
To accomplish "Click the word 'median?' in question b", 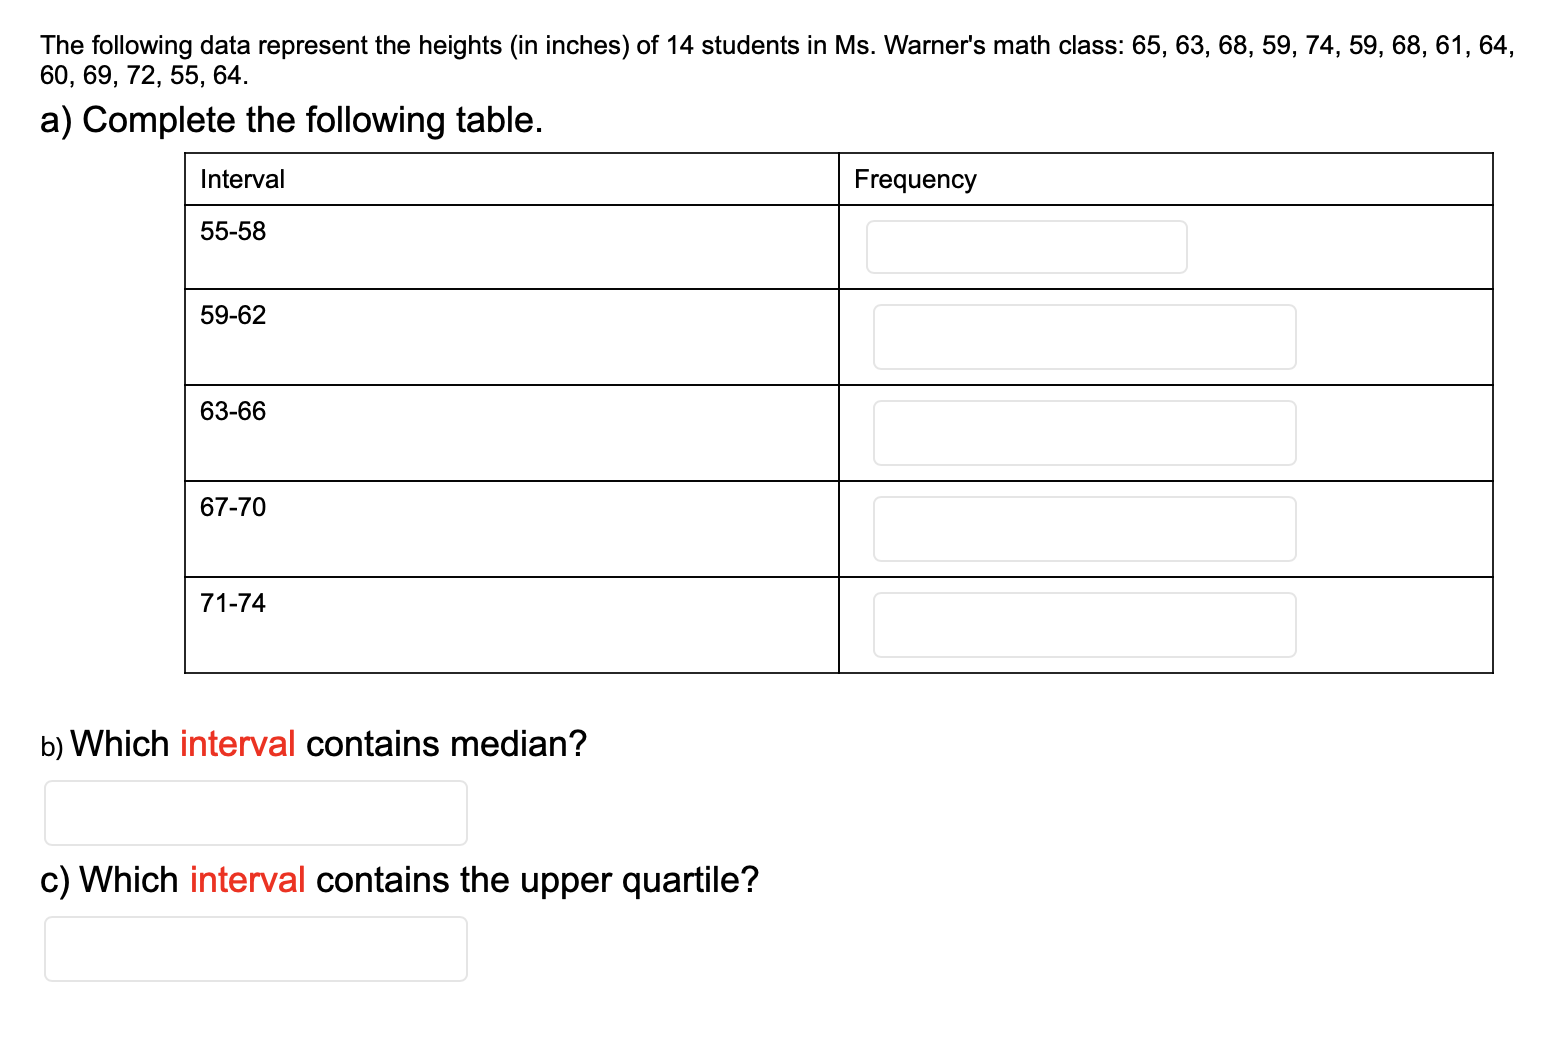I will tap(518, 744).
